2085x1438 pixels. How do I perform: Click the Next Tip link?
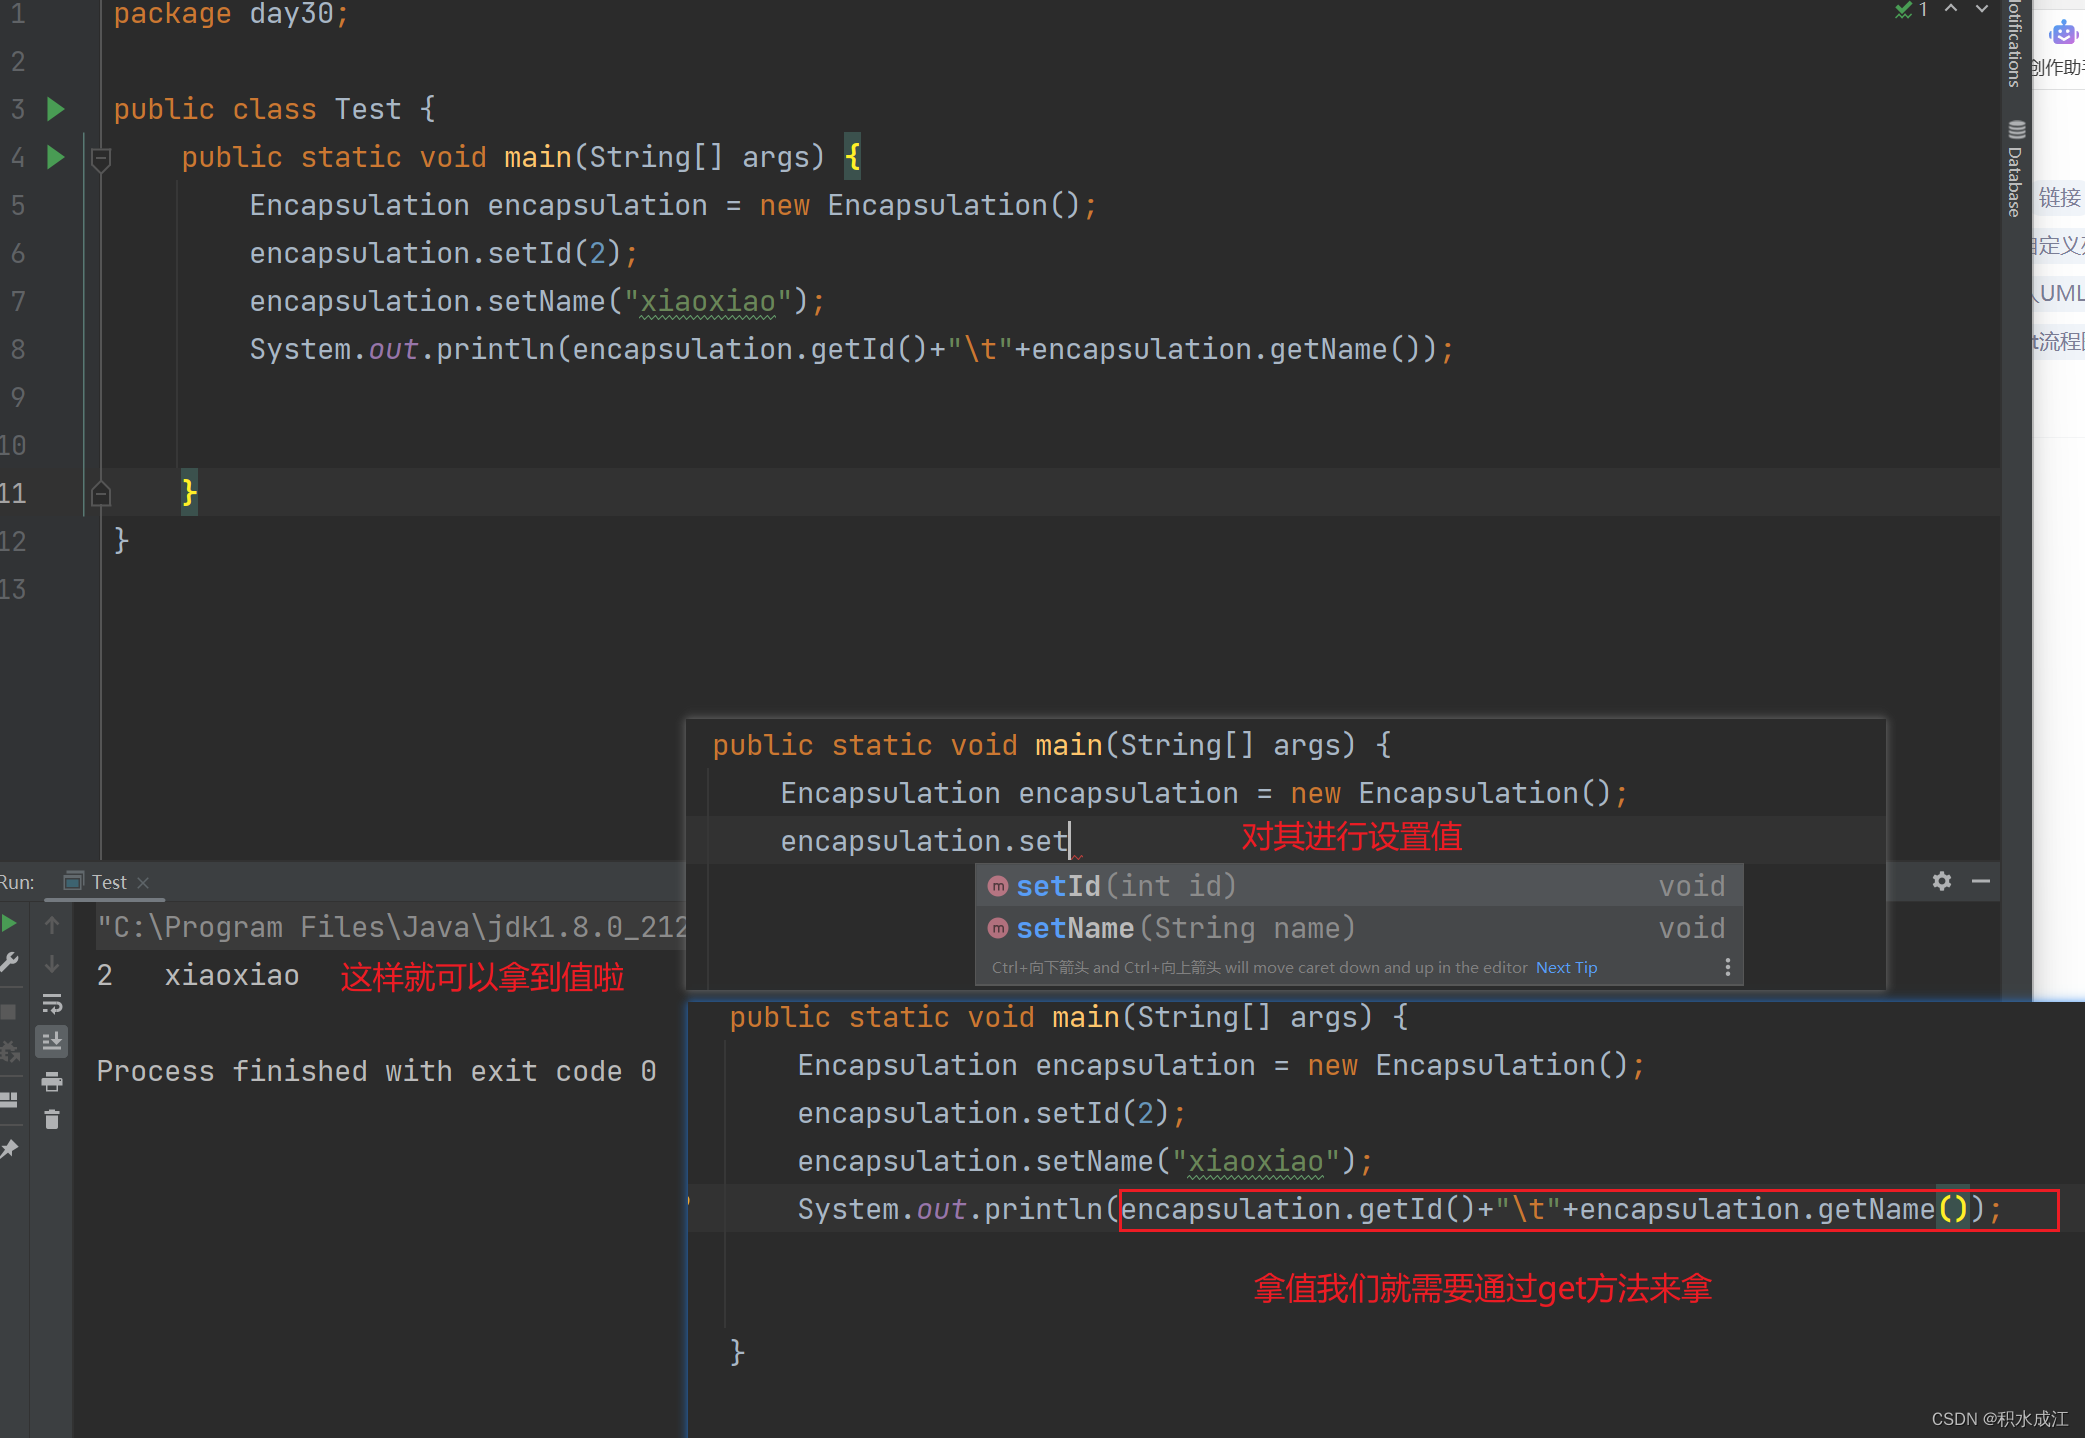pos(1566,967)
